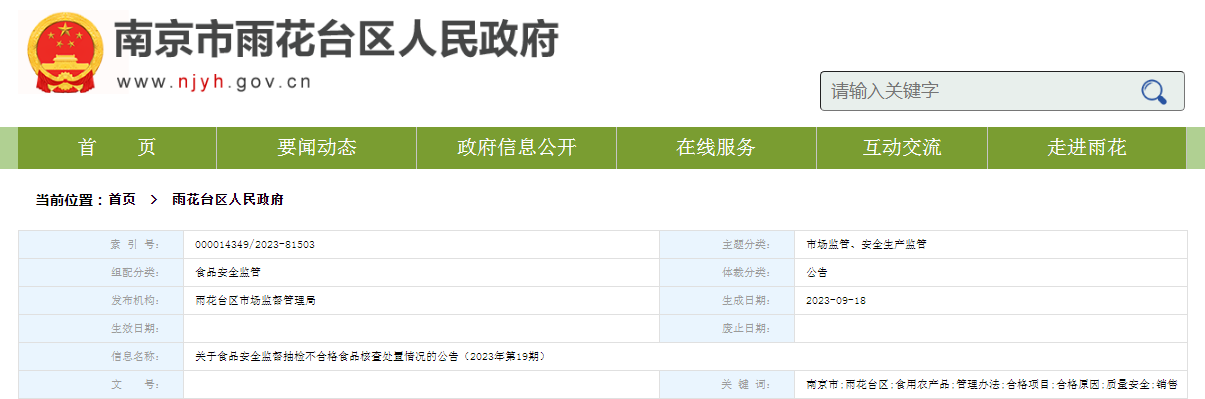1205x399 pixels.
Task: Open the 首页 navigation tab
Action: click(x=117, y=148)
